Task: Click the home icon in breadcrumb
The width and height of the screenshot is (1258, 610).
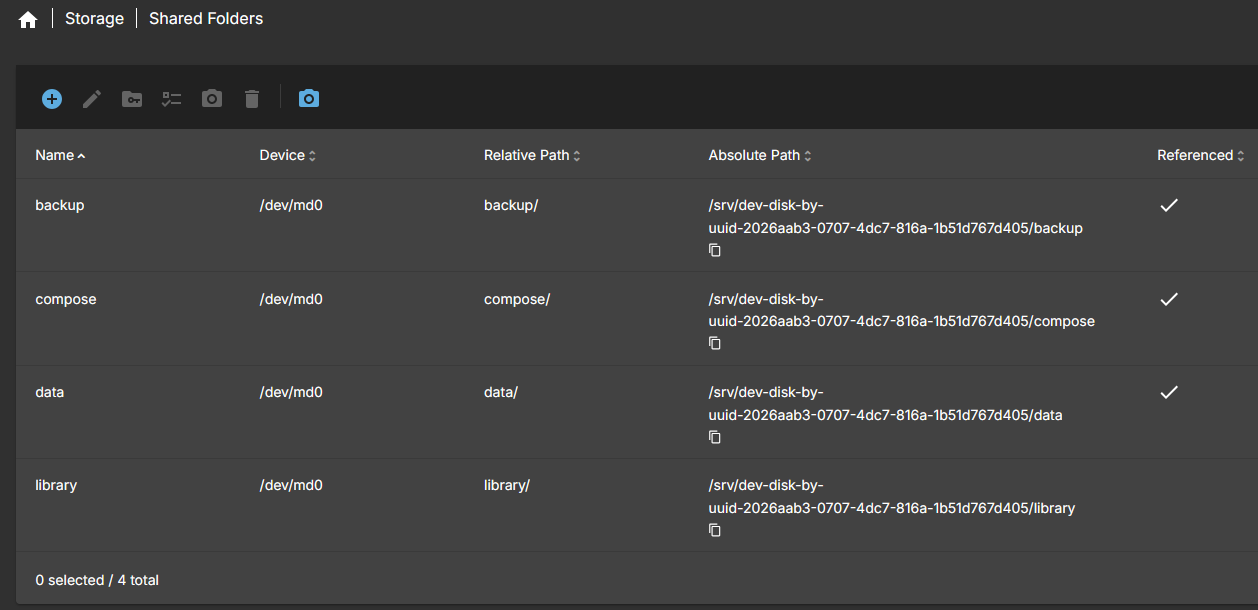Action: click(28, 20)
